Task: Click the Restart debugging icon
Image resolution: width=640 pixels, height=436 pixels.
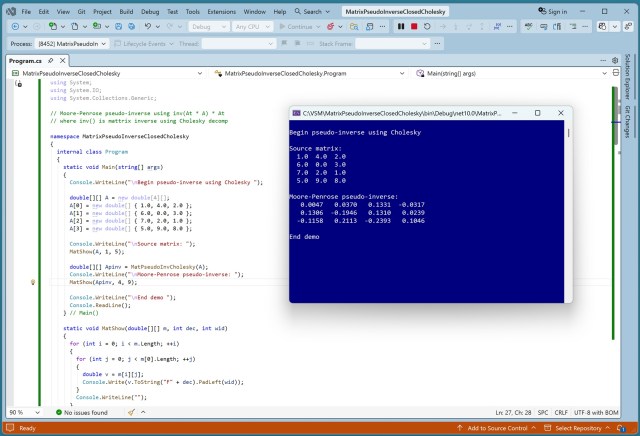Action: tap(426, 27)
